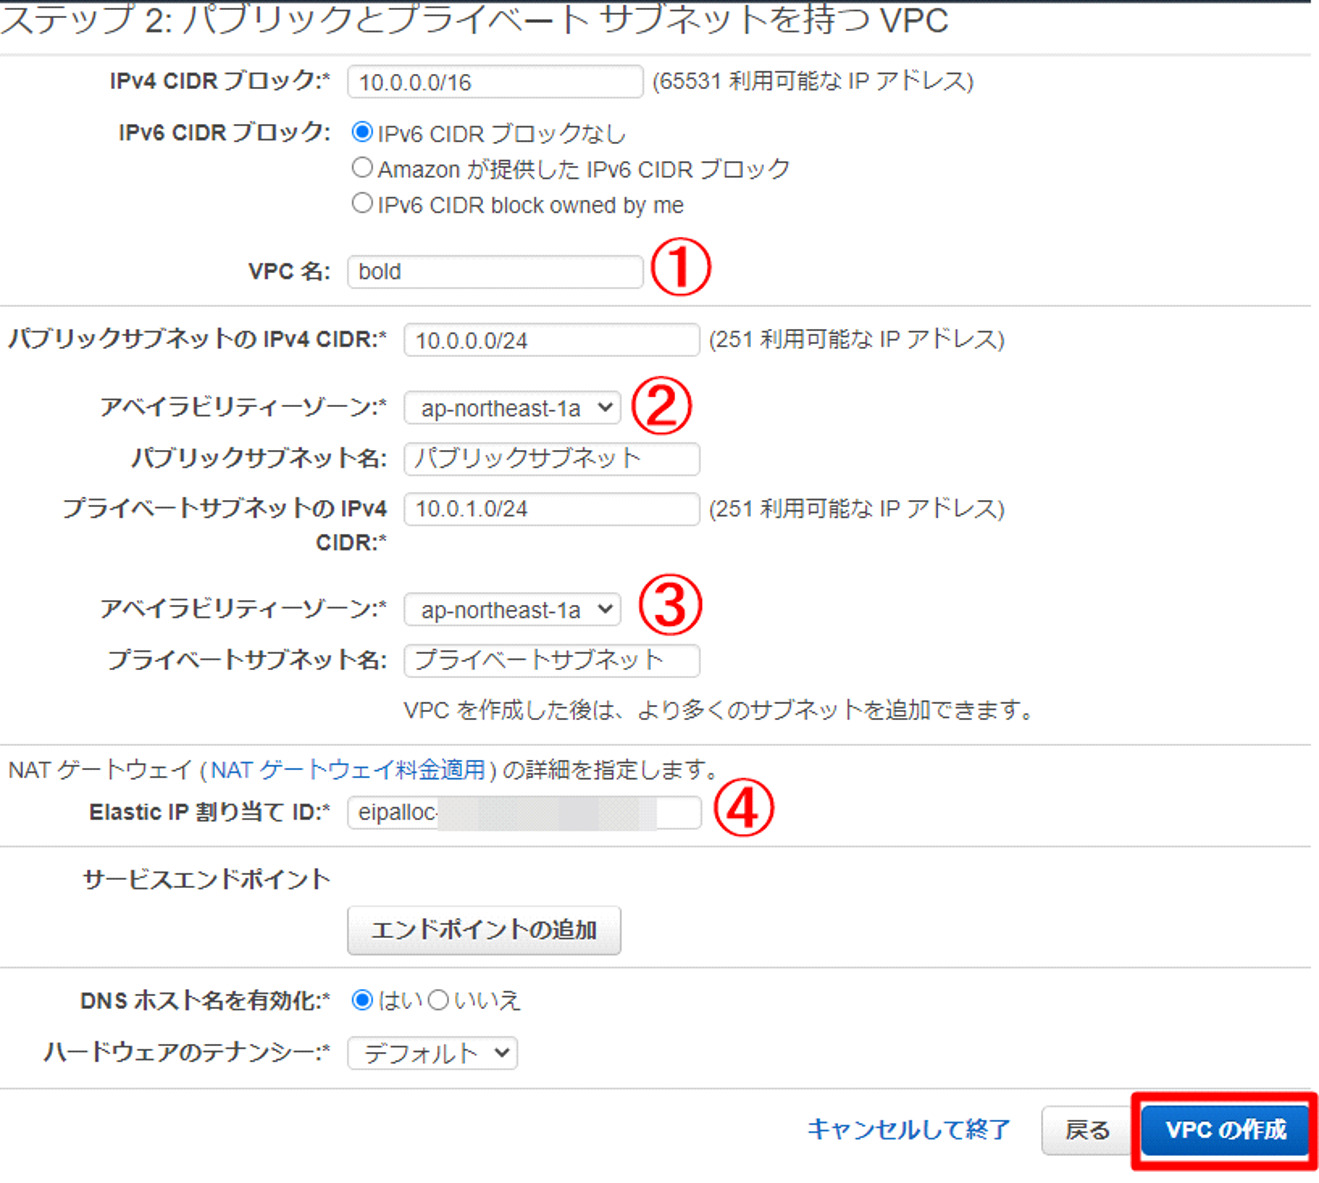Image resolution: width=1319 pixels, height=1183 pixels.
Task: Click the public subnet IPv4 CIDR field
Action: click(x=550, y=339)
